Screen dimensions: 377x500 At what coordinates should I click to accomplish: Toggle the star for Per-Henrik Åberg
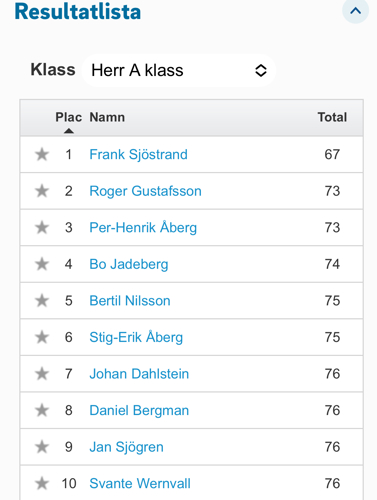tap(42, 228)
